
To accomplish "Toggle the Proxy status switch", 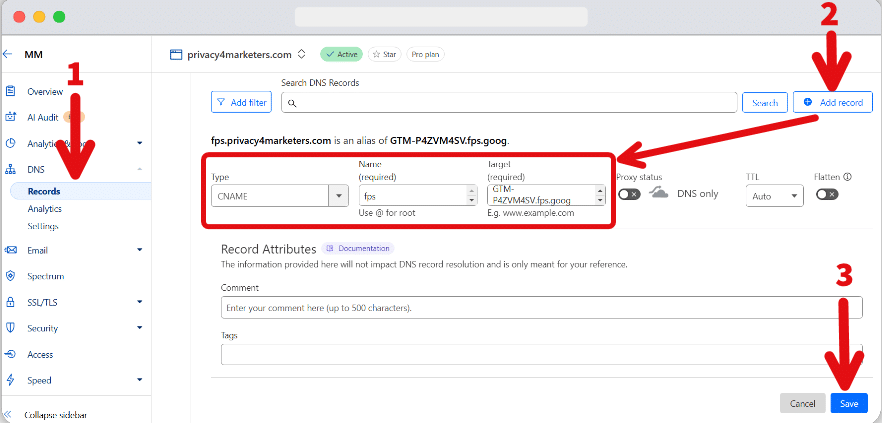I will [629, 194].
